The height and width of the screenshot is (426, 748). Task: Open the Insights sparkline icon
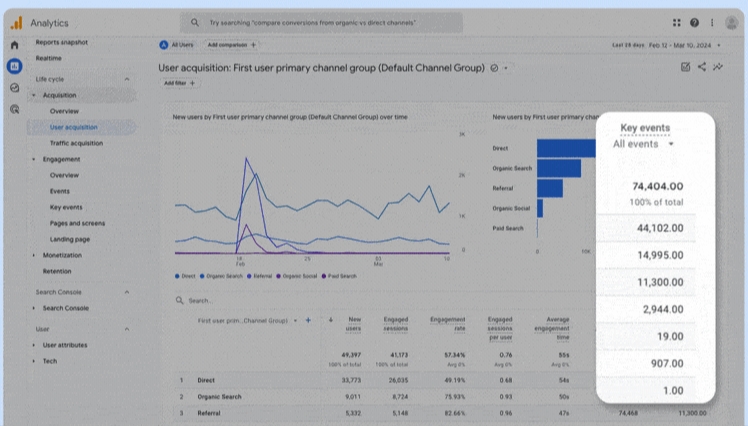pos(718,67)
